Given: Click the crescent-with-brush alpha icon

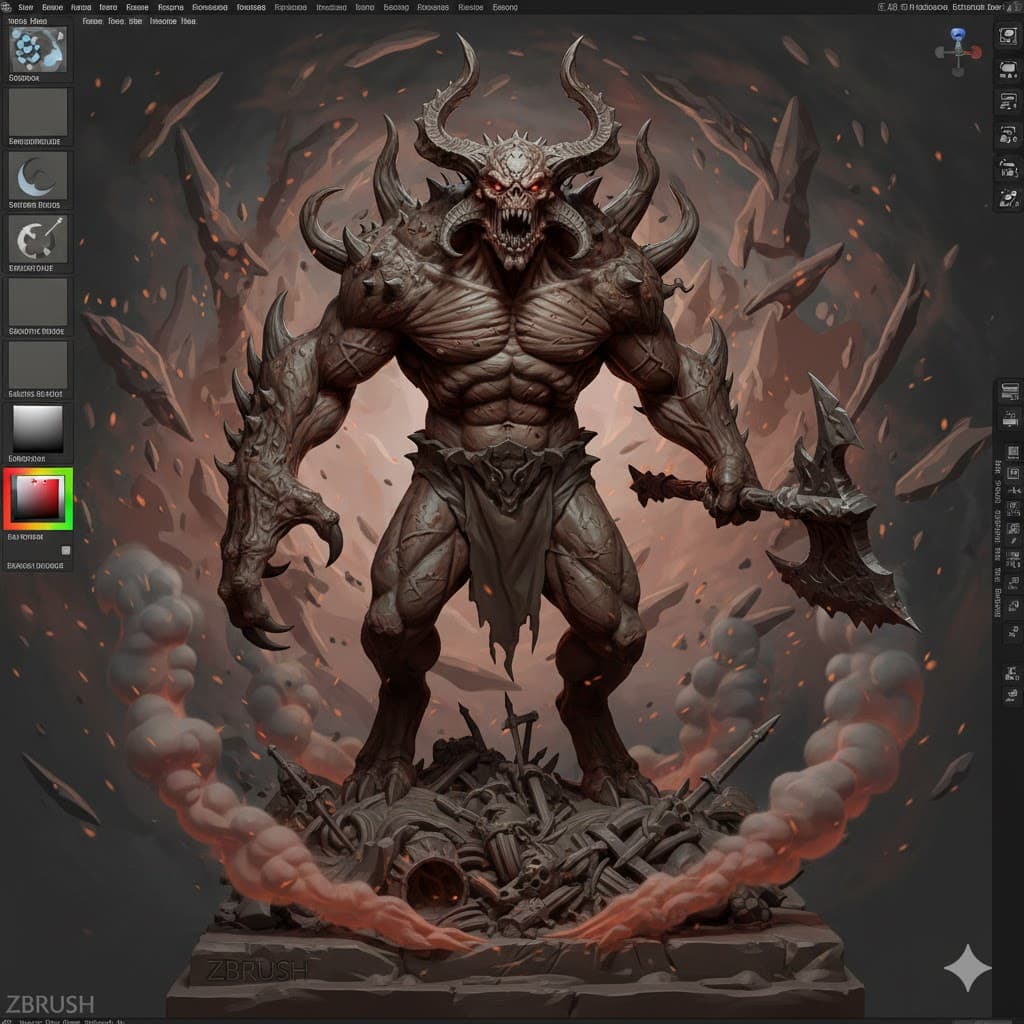Looking at the screenshot, I should tap(38, 239).
